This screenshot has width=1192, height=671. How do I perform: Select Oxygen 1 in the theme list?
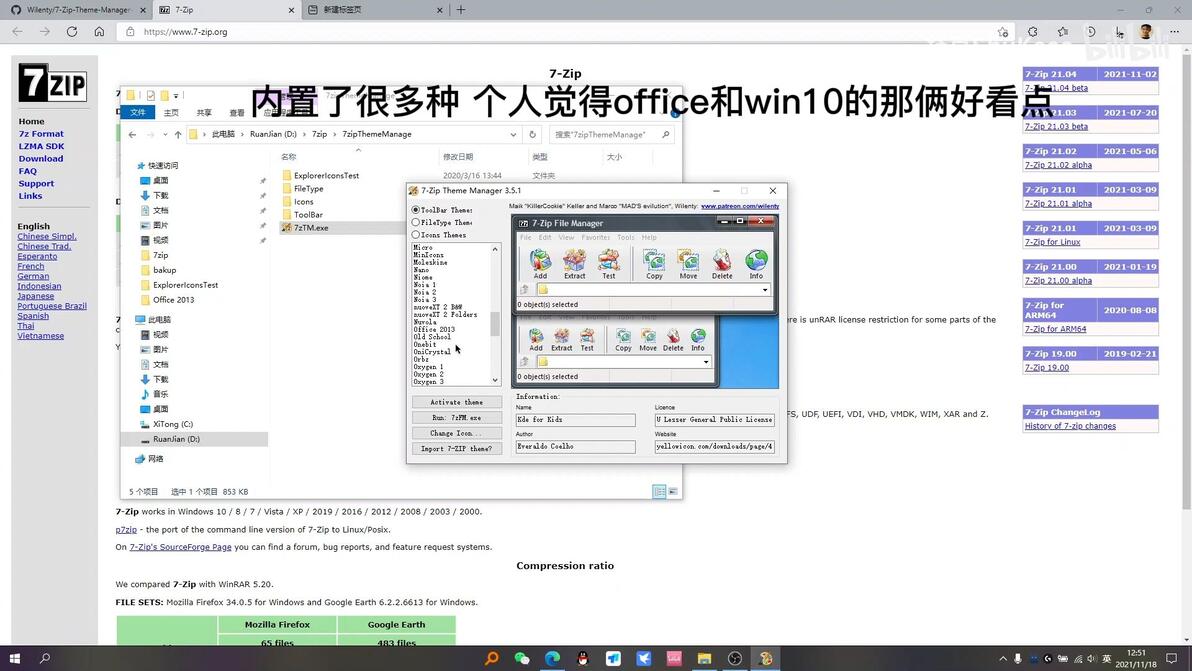pyautogui.click(x=428, y=366)
